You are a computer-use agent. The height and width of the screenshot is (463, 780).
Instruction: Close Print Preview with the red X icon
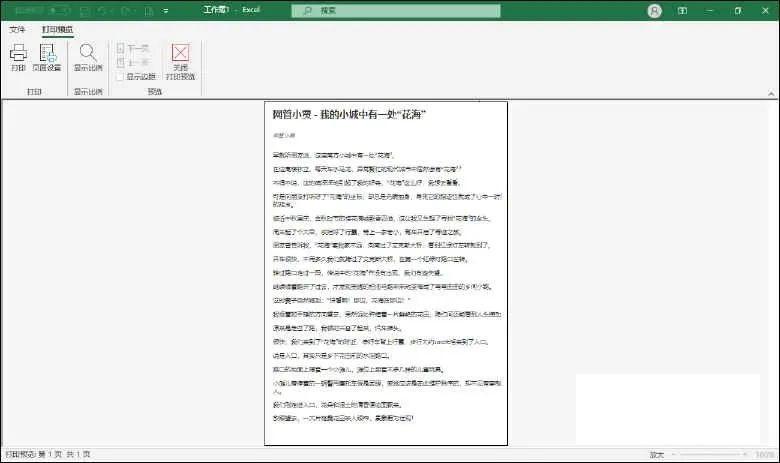(180, 59)
